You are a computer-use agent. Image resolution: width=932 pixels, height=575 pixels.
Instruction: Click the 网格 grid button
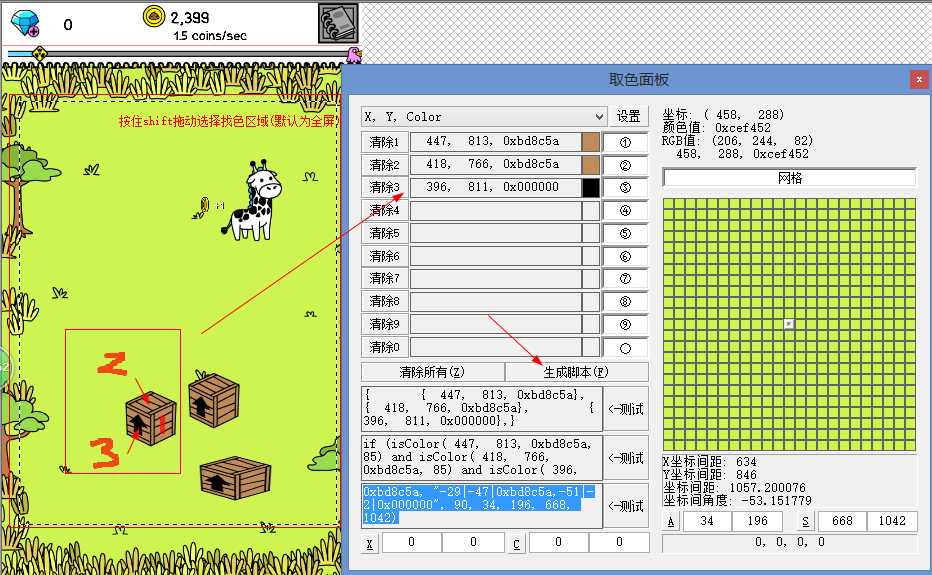click(789, 178)
